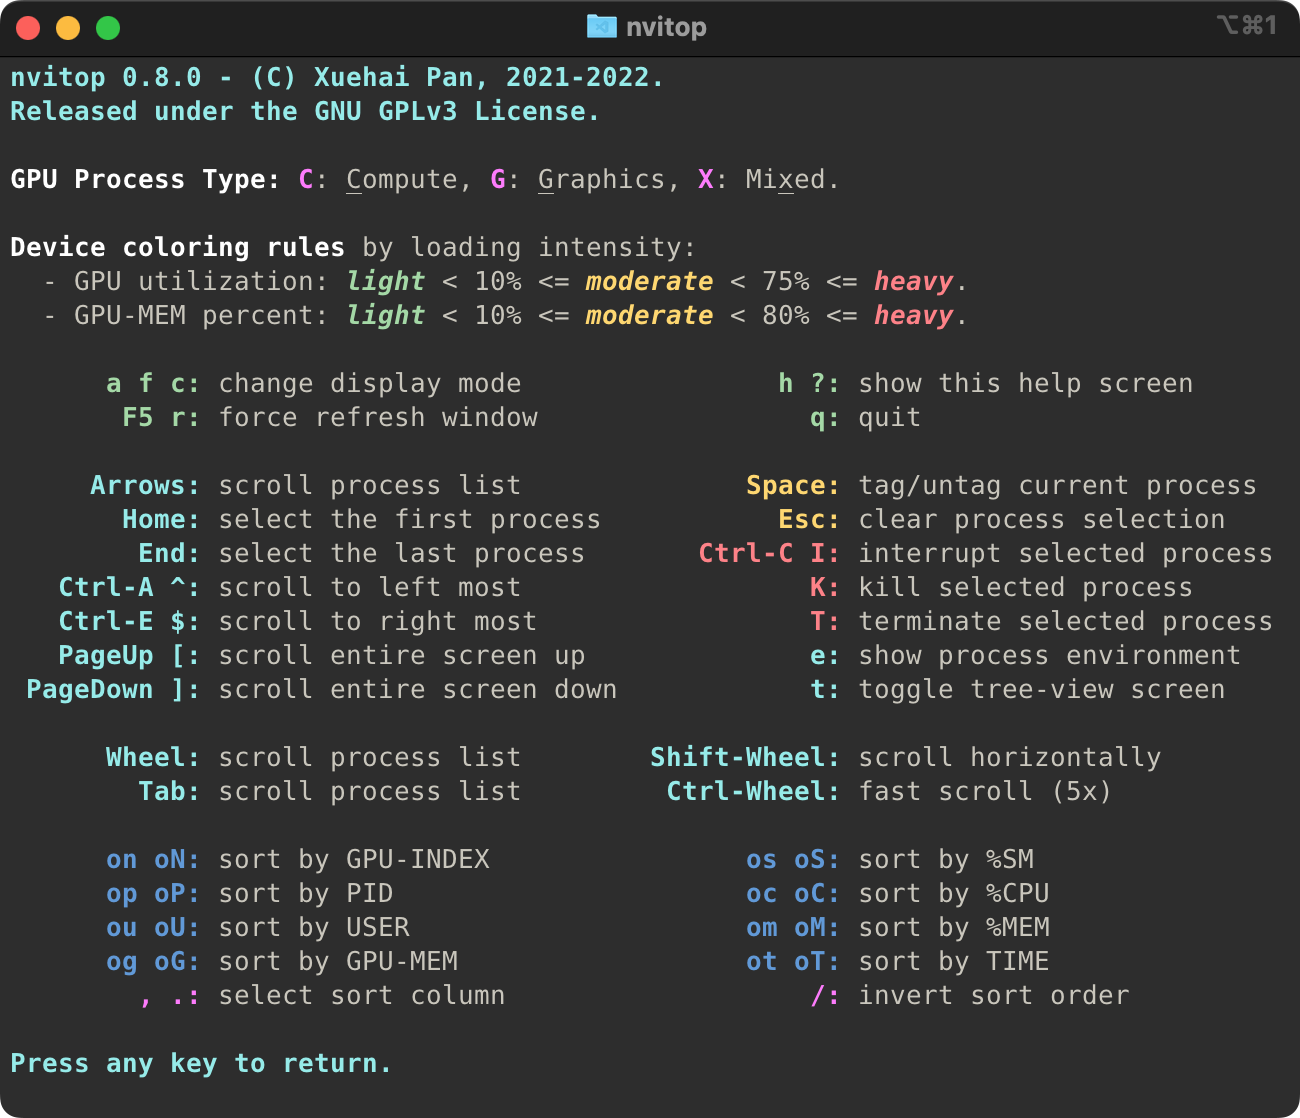Close the nvitop terminal window
The height and width of the screenshot is (1118, 1300).
(x=28, y=28)
